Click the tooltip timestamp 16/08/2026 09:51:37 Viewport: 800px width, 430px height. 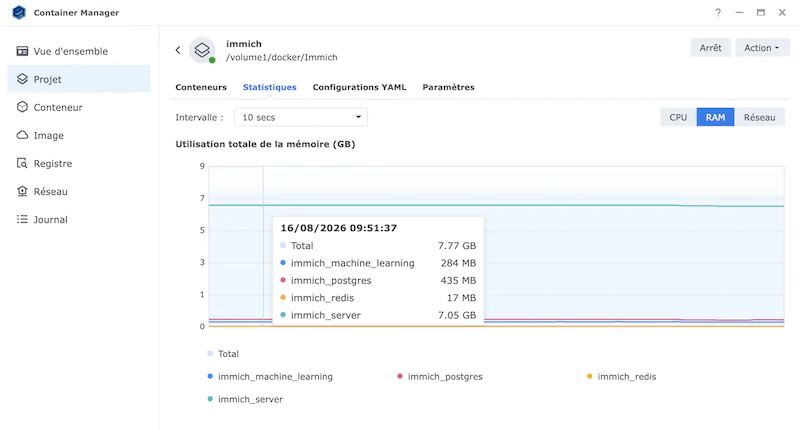(x=339, y=228)
